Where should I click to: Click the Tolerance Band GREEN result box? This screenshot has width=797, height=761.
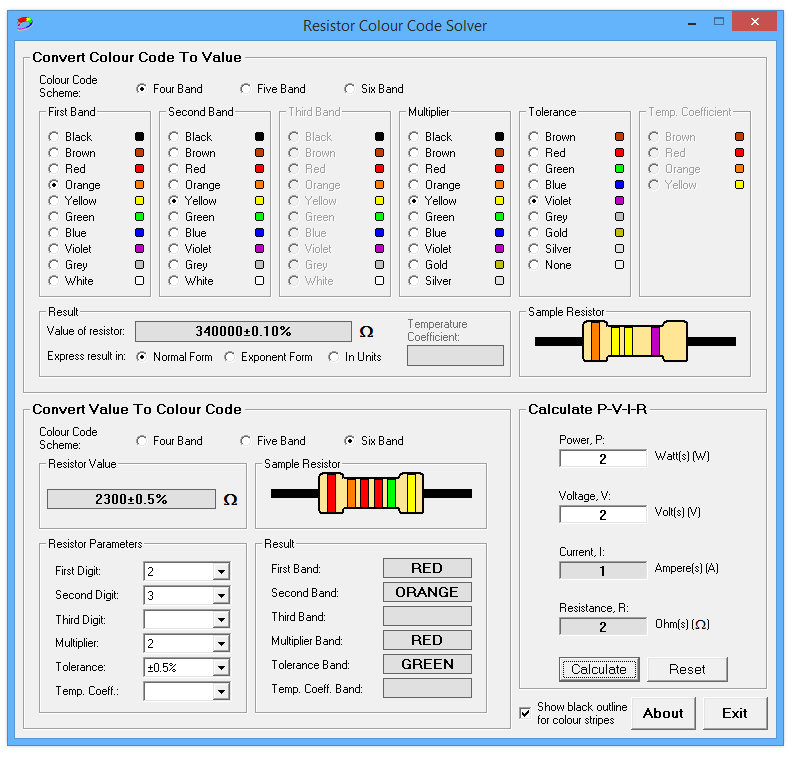(x=427, y=664)
